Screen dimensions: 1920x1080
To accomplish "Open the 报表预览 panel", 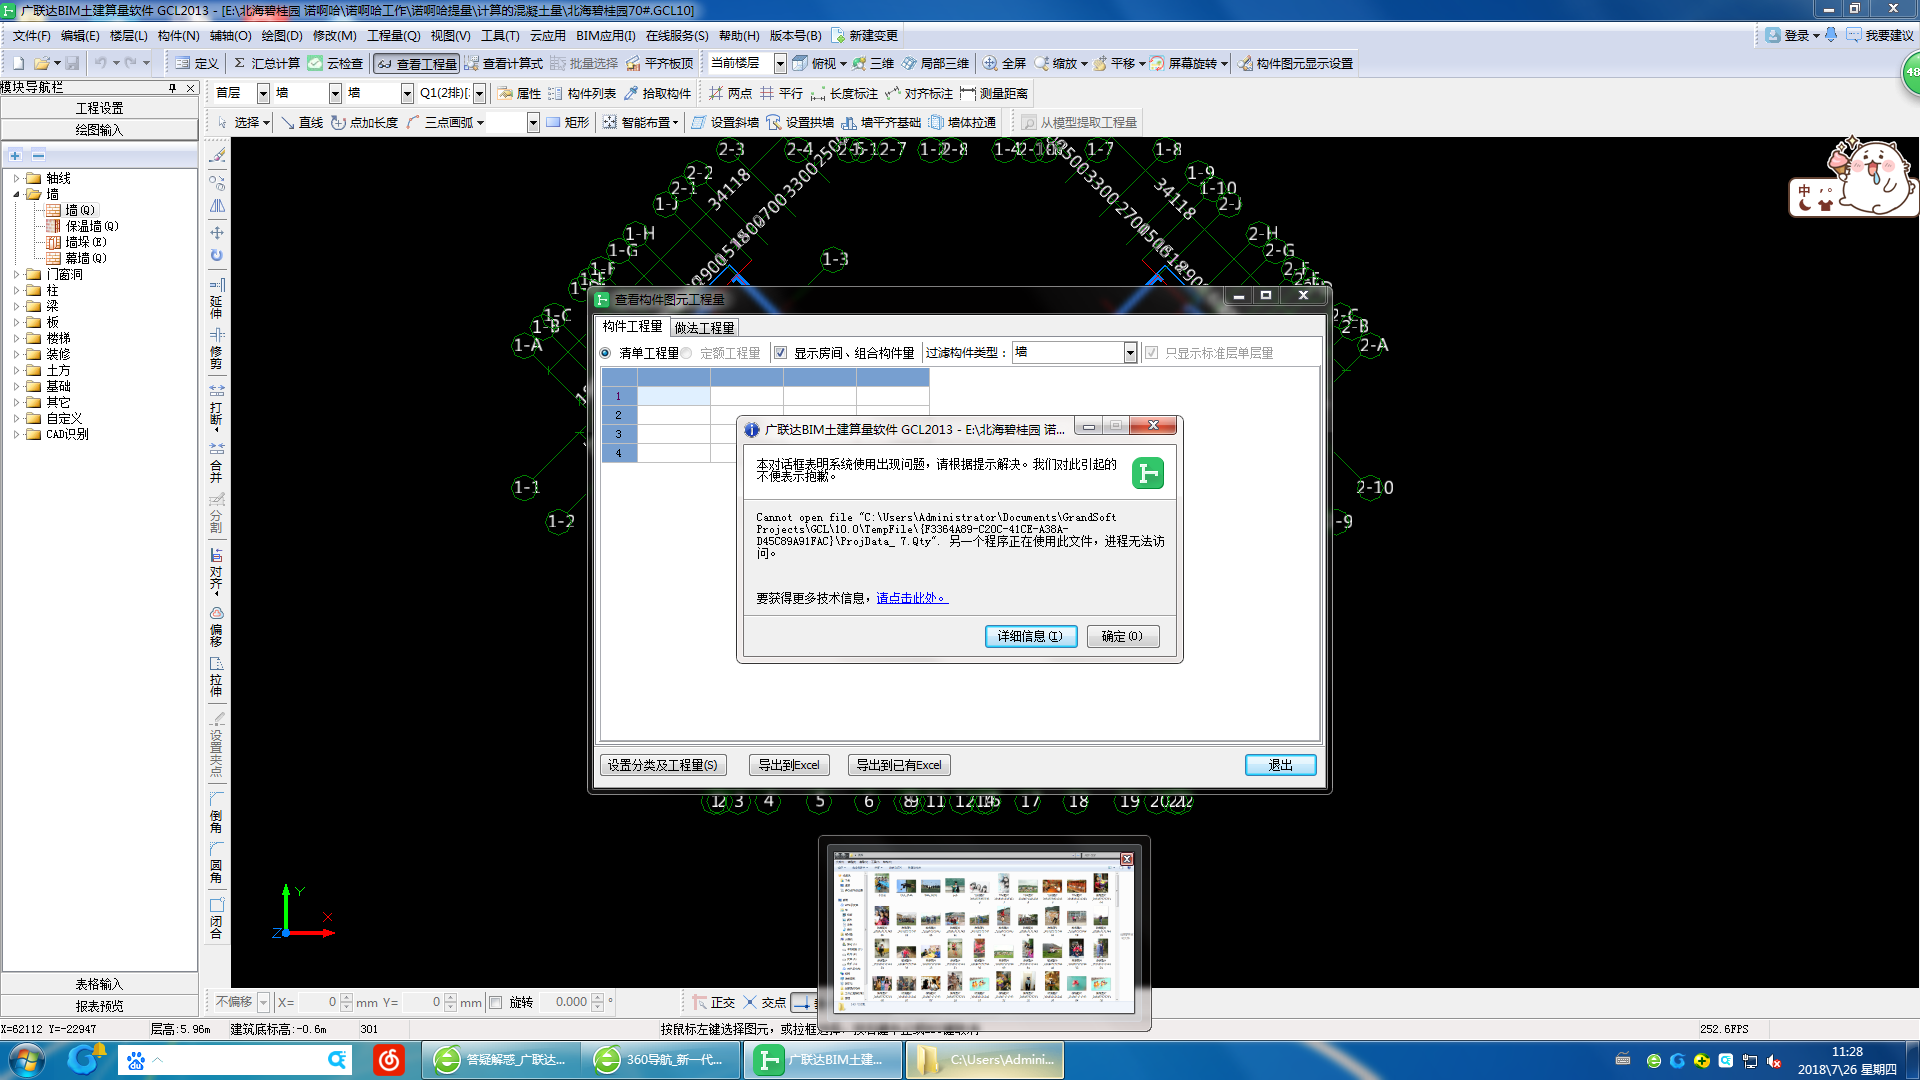I will coord(99,1006).
